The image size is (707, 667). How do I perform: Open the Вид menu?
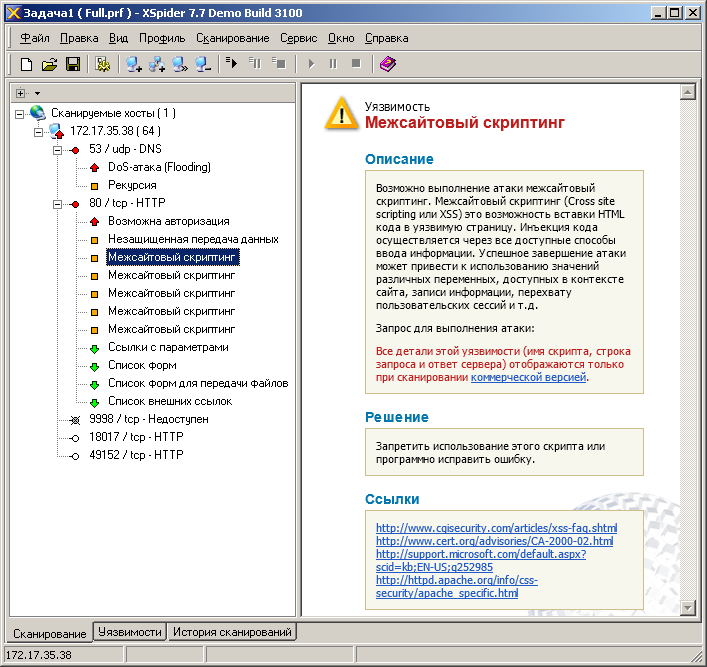(x=119, y=38)
